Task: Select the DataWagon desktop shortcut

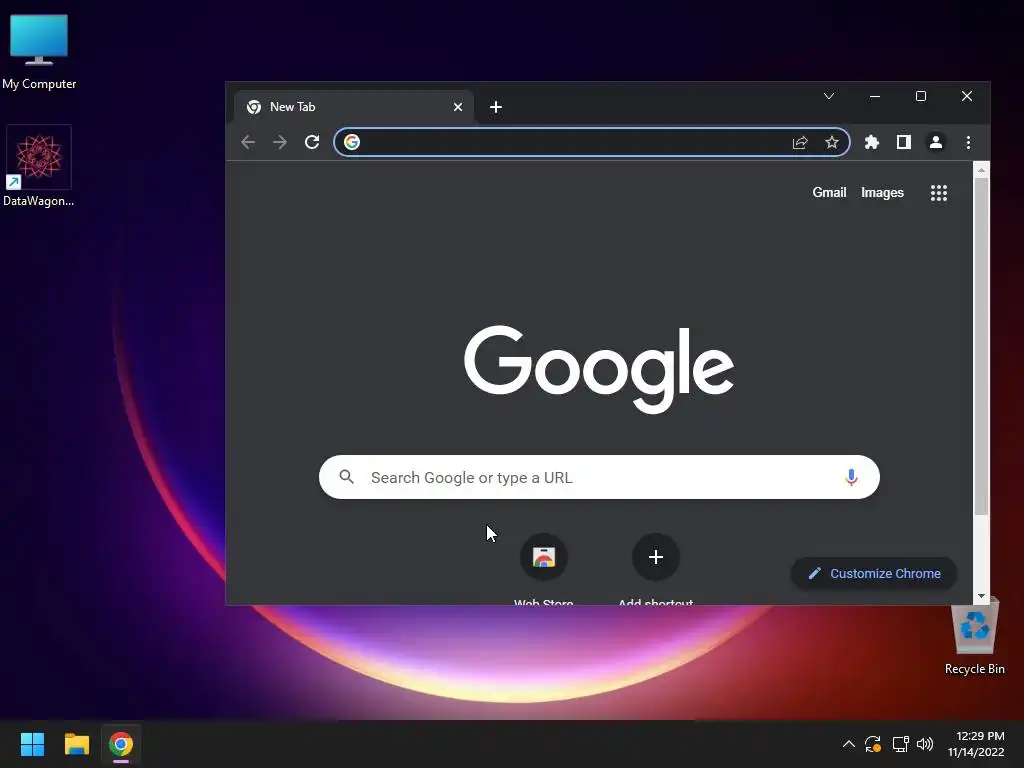Action: click(x=39, y=167)
